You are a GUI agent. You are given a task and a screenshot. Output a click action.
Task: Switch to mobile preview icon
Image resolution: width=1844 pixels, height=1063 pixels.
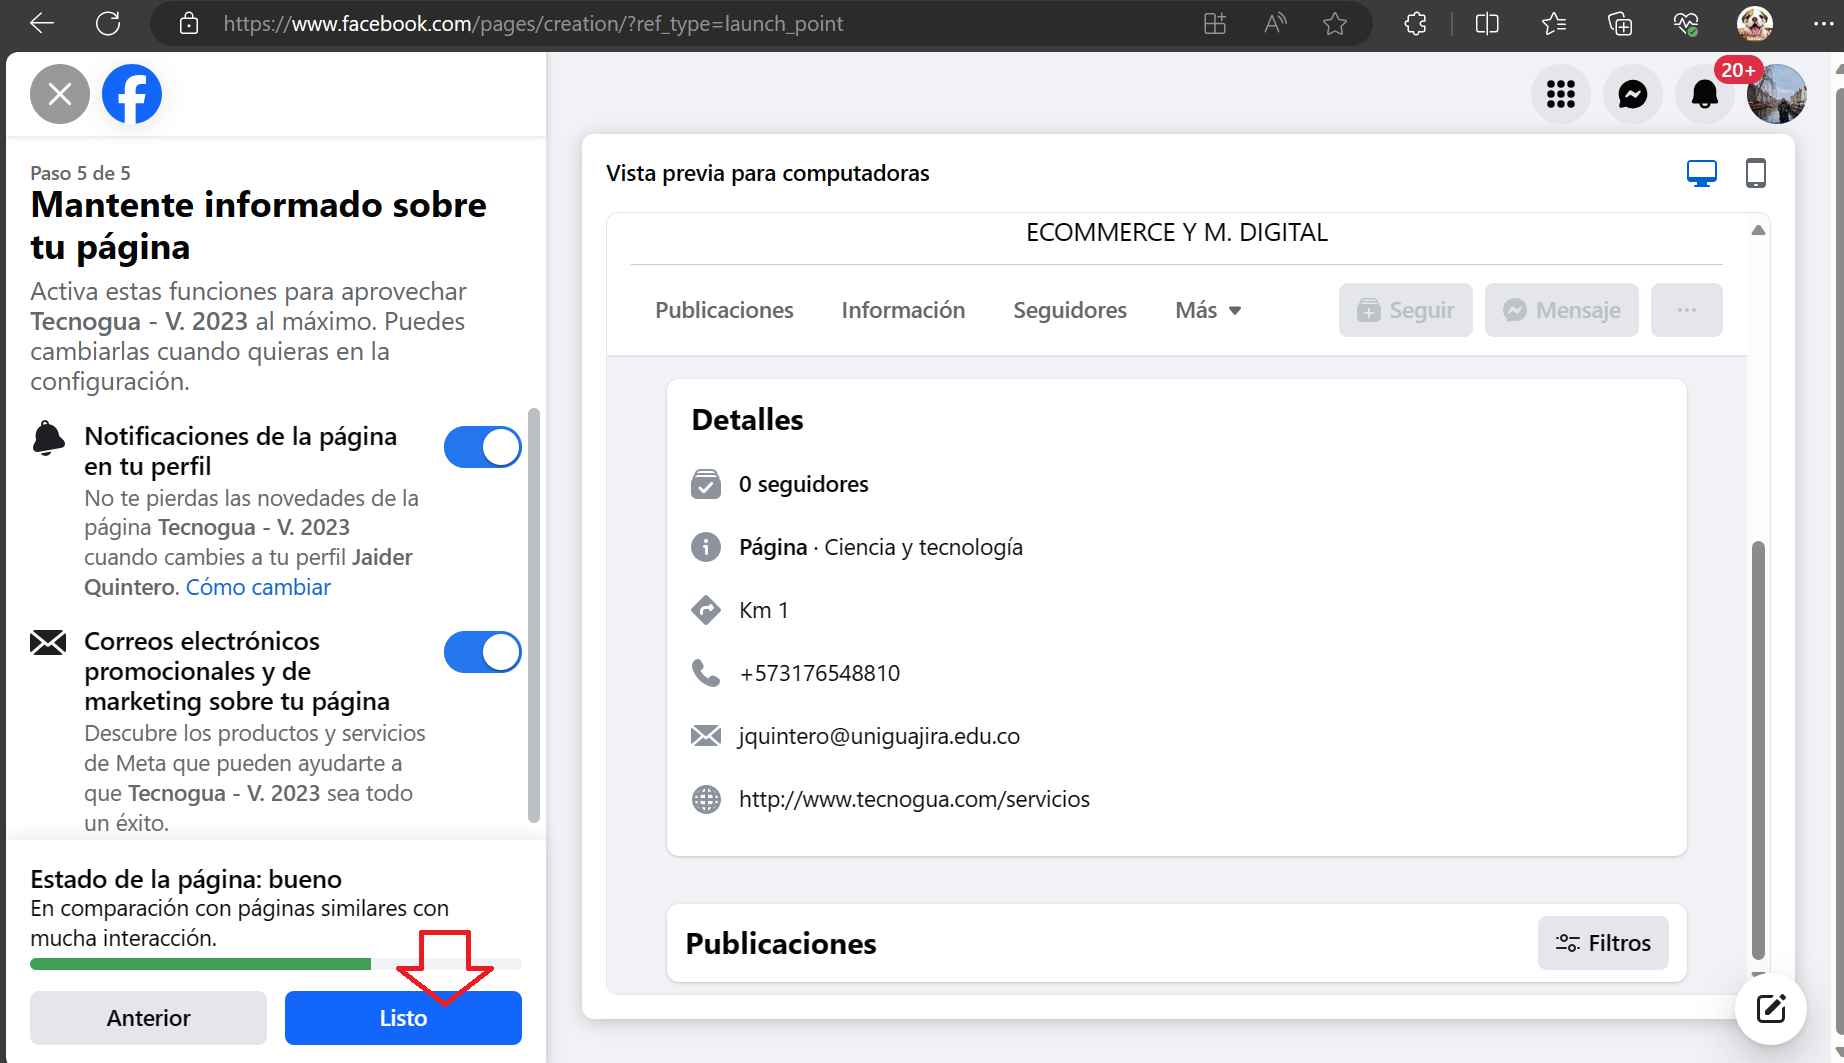pos(1755,173)
